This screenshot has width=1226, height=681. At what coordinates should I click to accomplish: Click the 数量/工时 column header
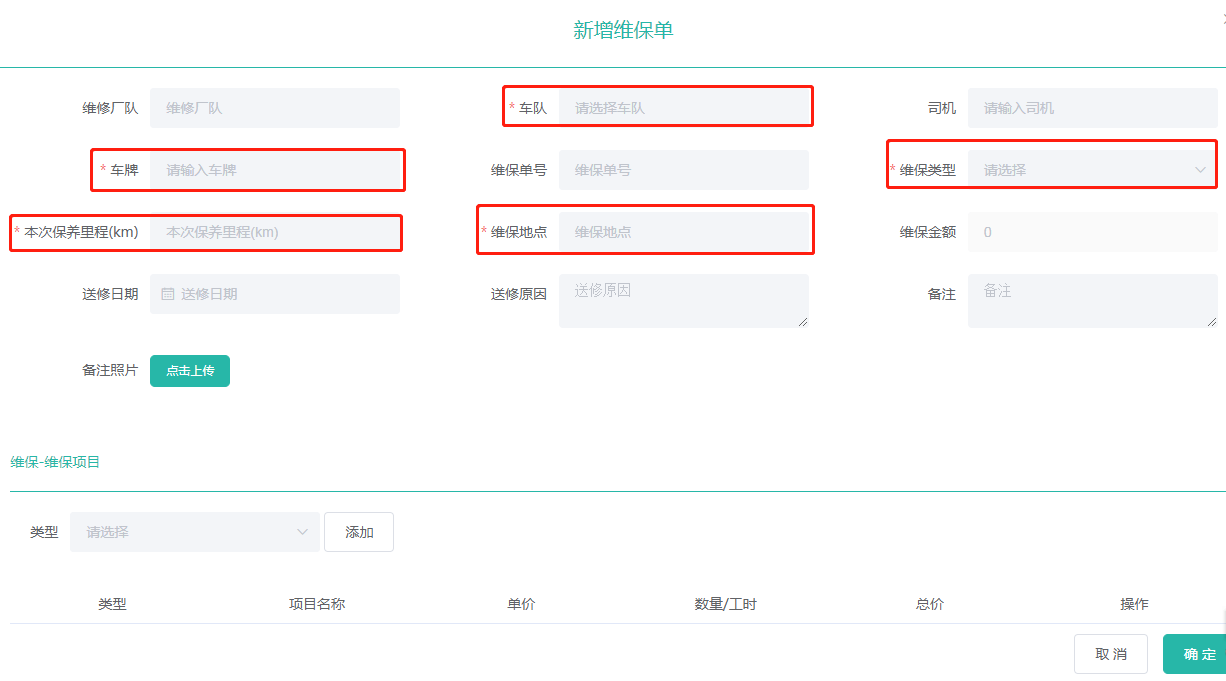[x=725, y=604]
